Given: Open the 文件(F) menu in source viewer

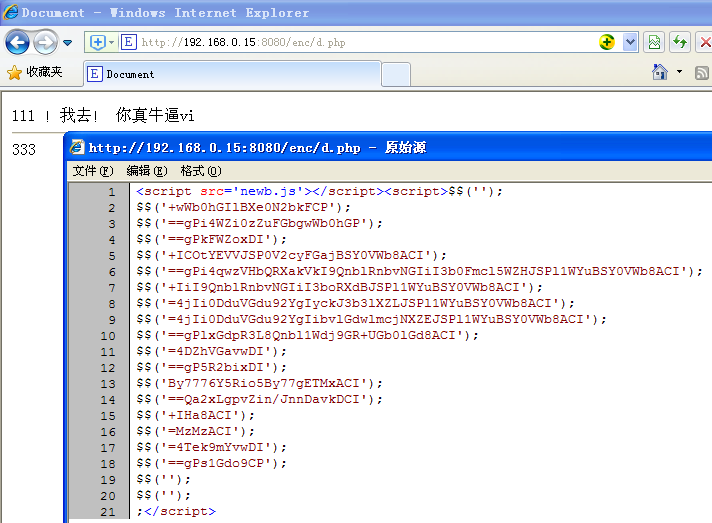Looking at the screenshot, I should pyautogui.click(x=93, y=171).
